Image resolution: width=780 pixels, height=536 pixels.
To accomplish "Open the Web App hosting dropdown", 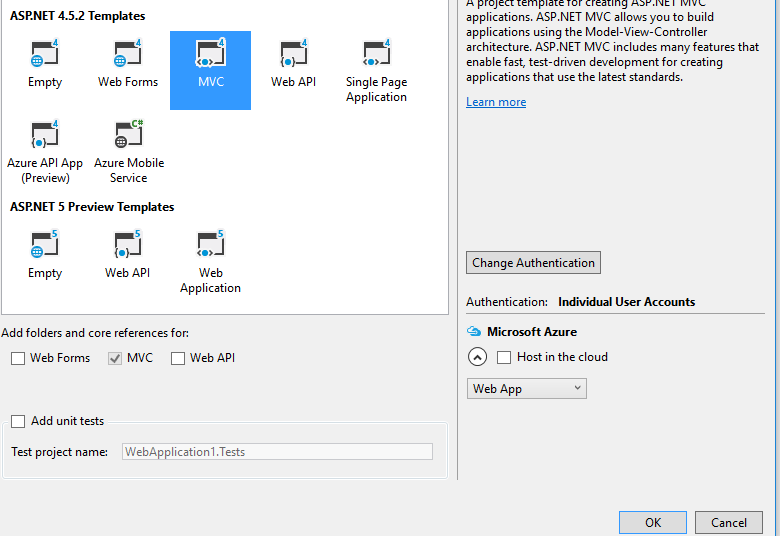I will 526,389.
